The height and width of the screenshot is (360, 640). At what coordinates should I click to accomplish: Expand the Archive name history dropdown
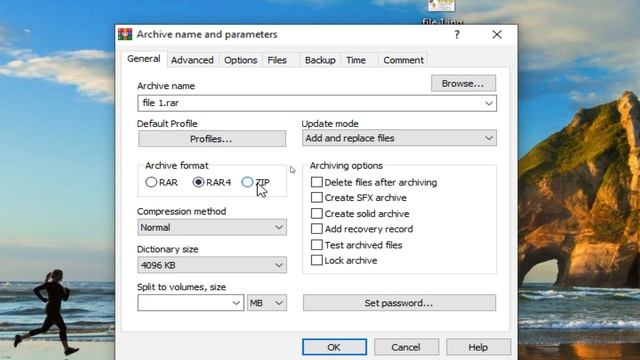[x=489, y=103]
